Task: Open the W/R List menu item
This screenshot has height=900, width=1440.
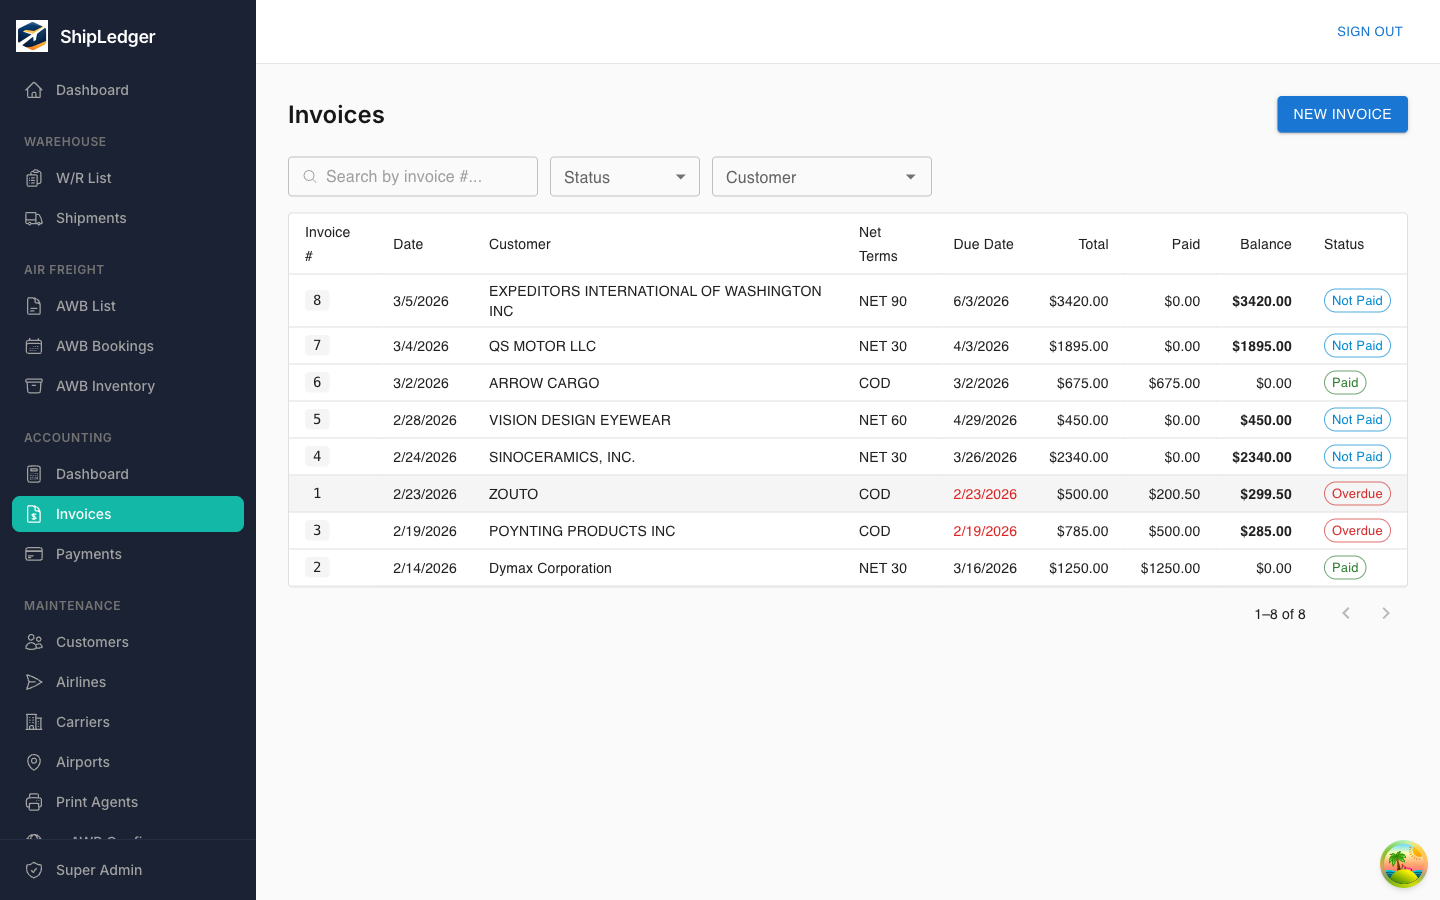Action: point(128,178)
